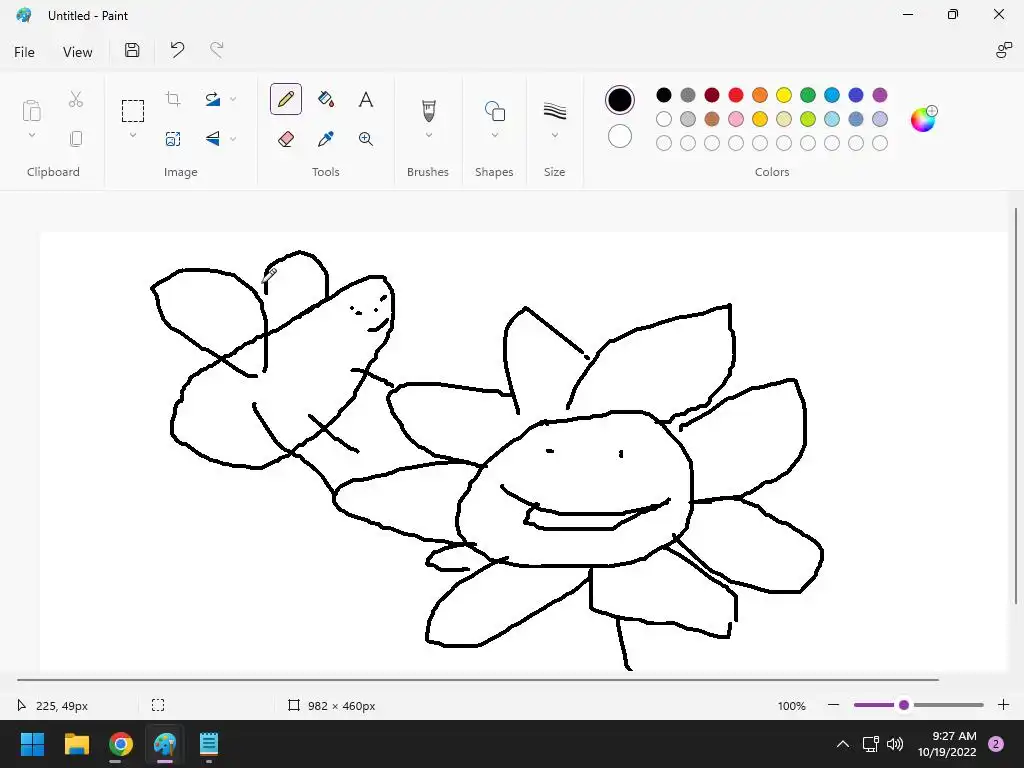The image size is (1024, 768).
Task: Open the Brushes tool icon
Action: point(428,110)
